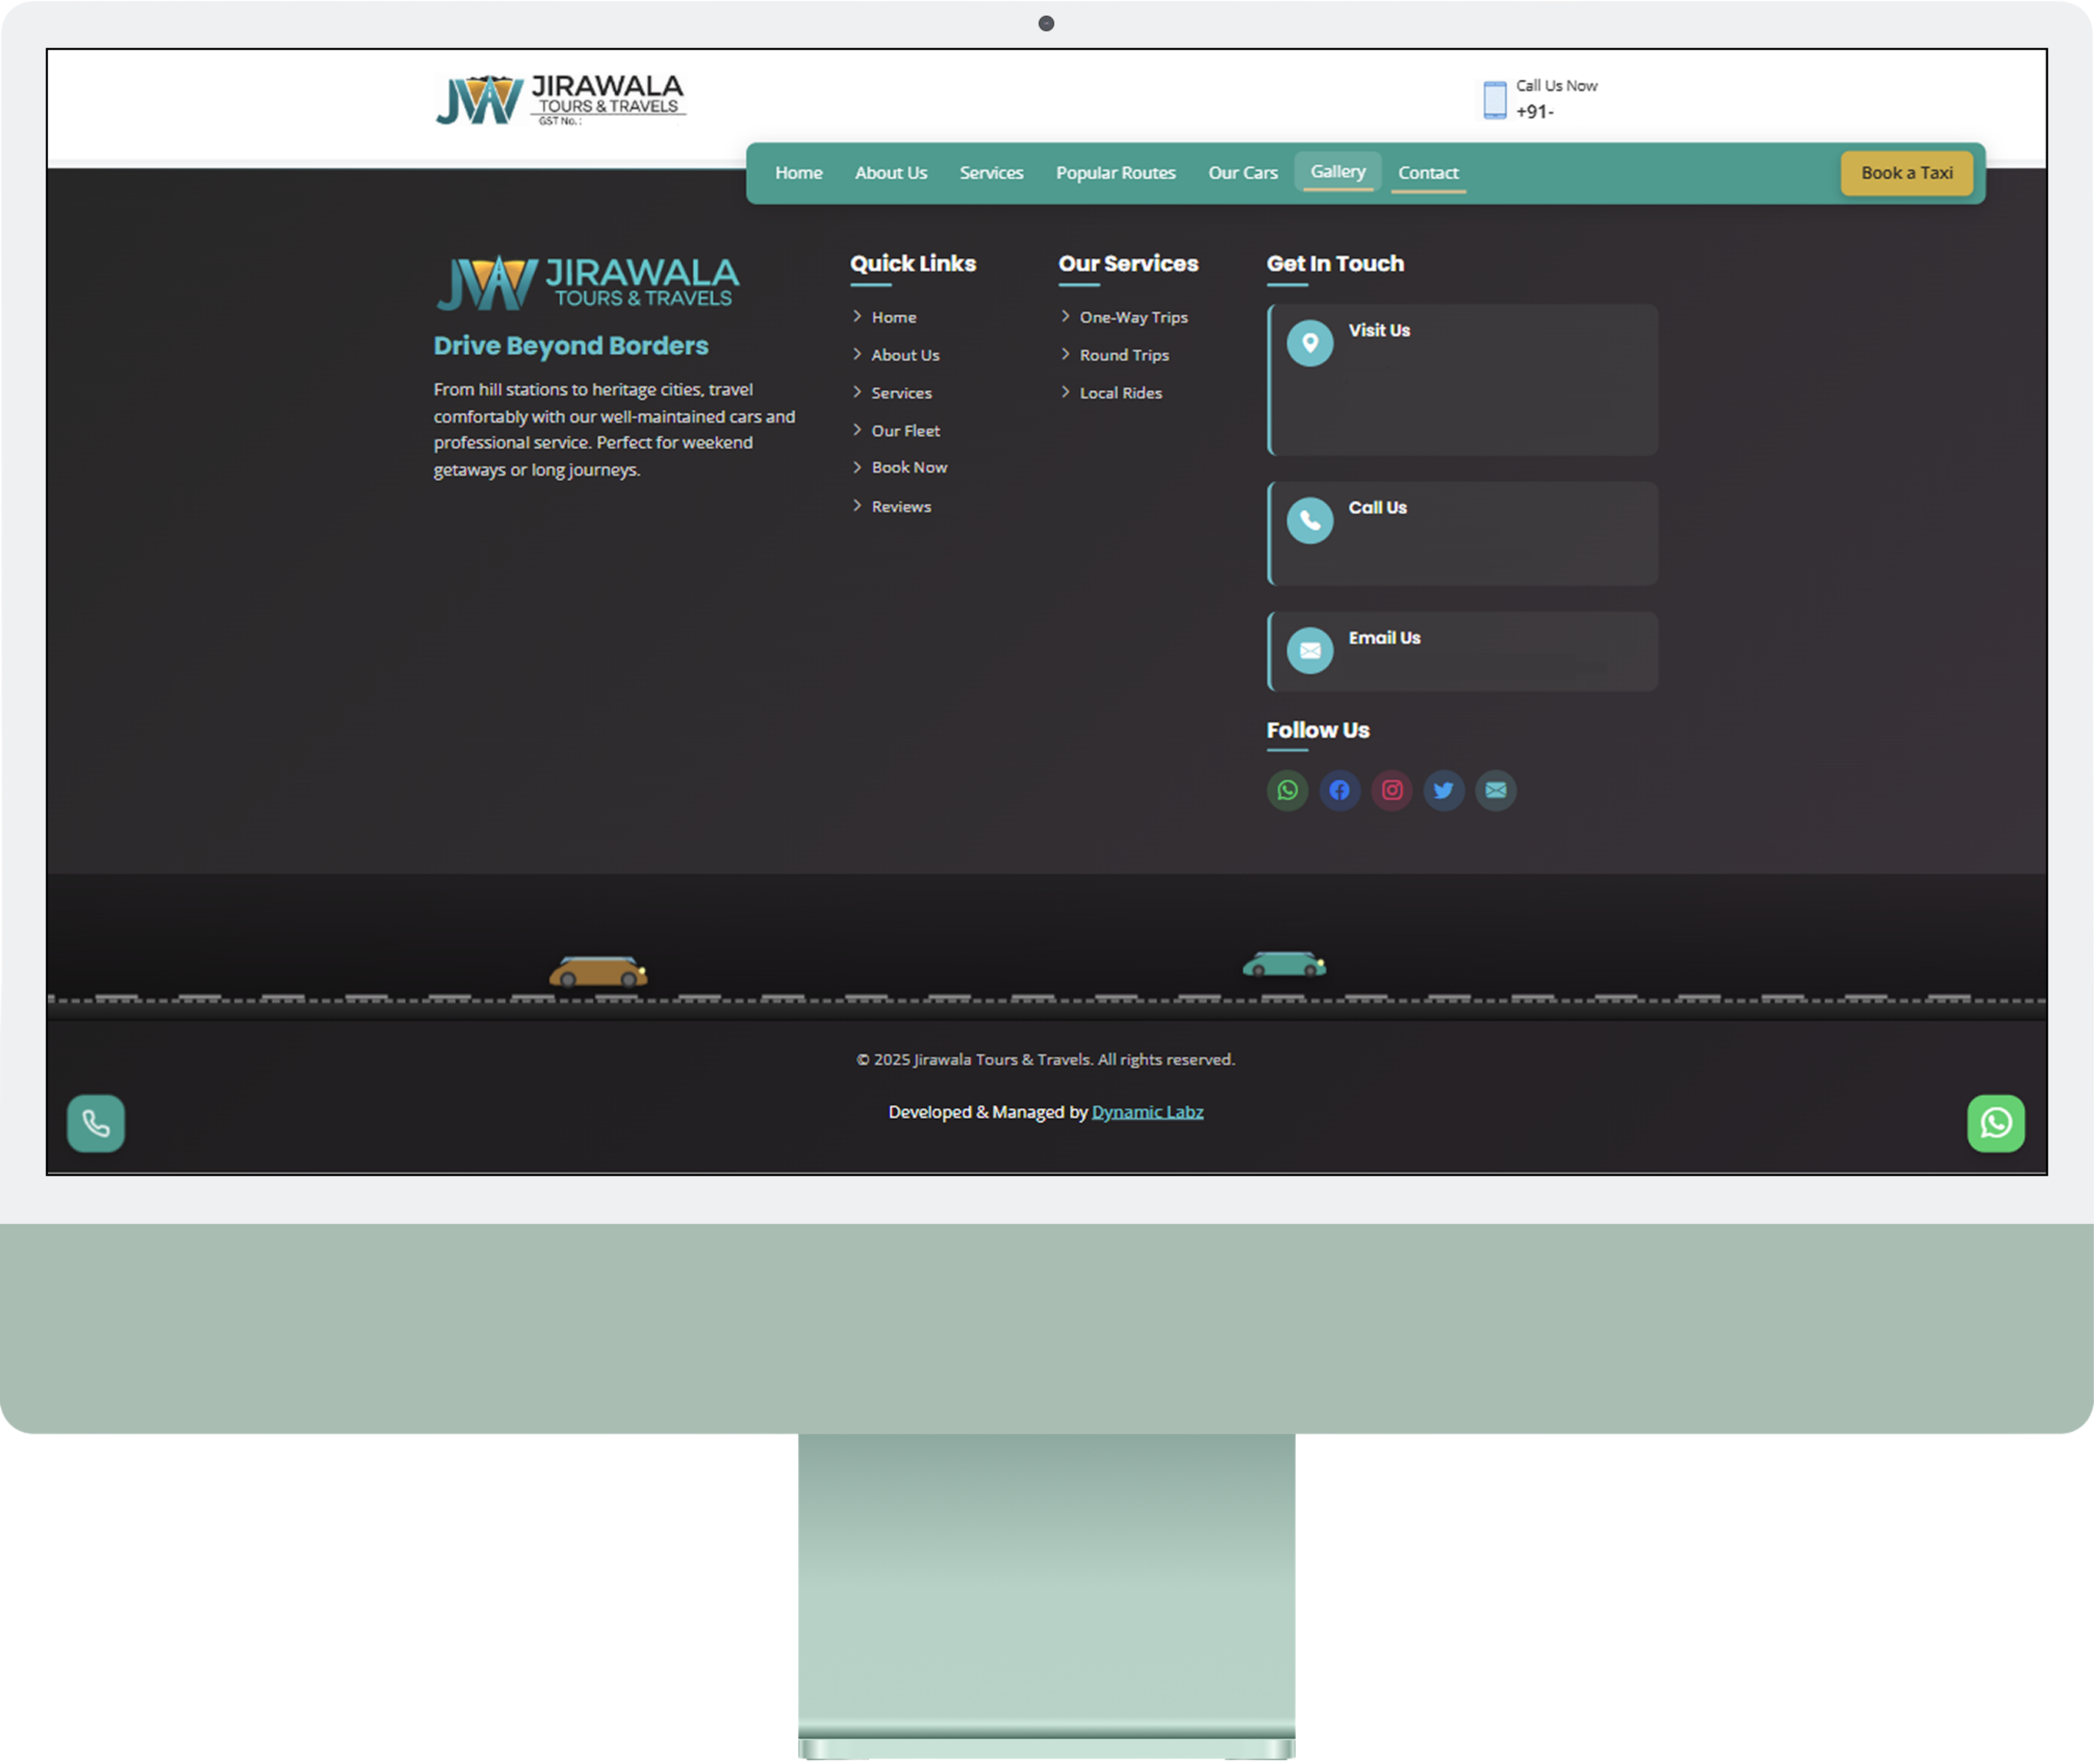This screenshot has width=2094, height=1764.
Task: Click the Our Services heading
Action: (x=1128, y=264)
